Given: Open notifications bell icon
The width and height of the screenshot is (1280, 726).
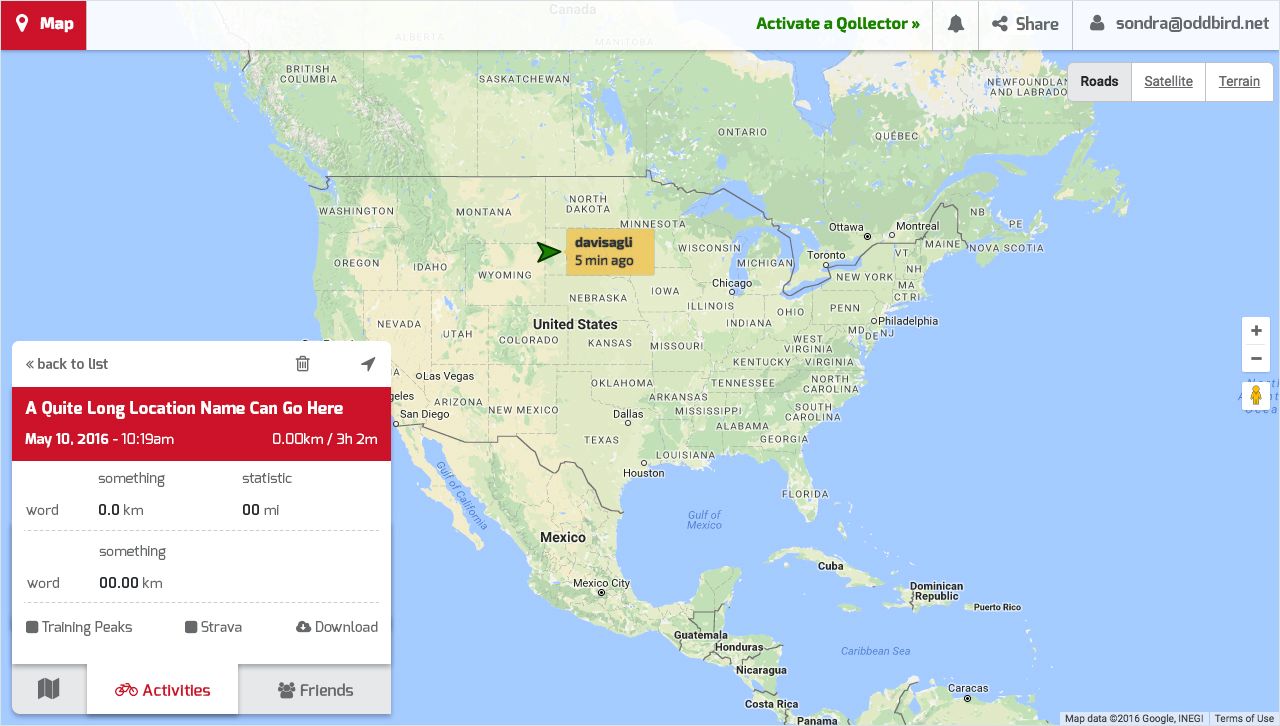Looking at the screenshot, I should 956,24.
